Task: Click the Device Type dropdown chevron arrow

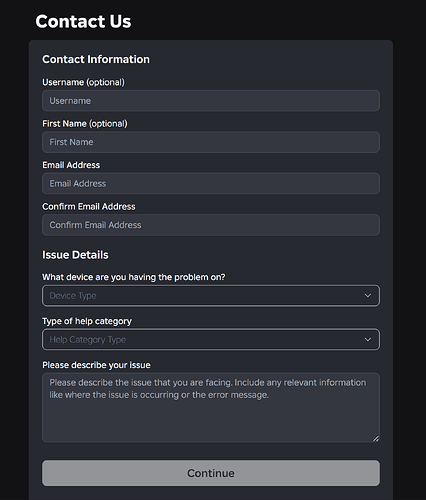Action: [368, 296]
